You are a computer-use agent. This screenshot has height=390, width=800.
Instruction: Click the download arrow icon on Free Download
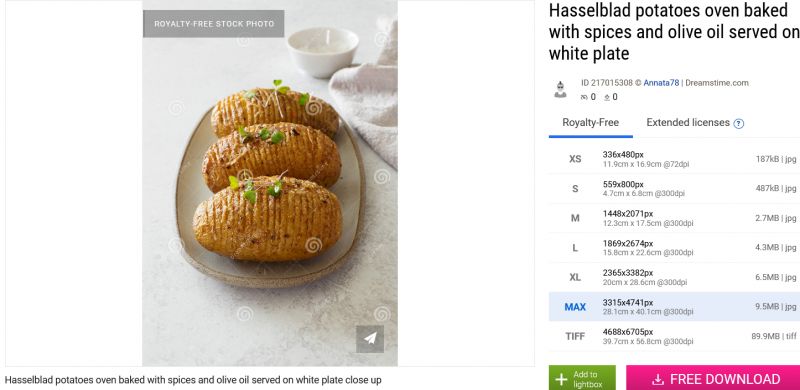[x=658, y=379]
